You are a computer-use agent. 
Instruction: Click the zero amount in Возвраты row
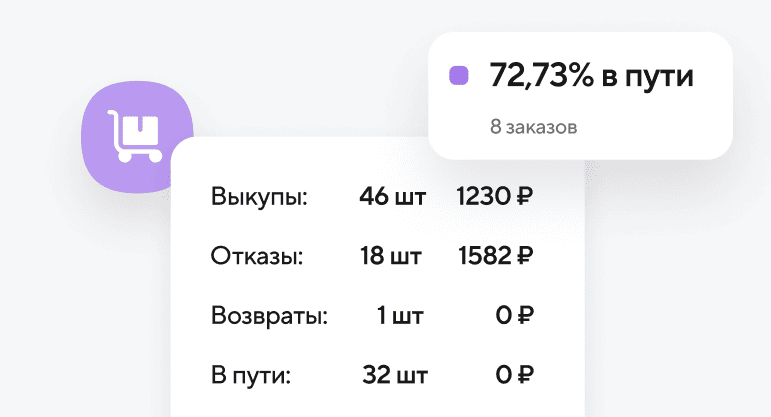pyautogui.click(x=504, y=316)
